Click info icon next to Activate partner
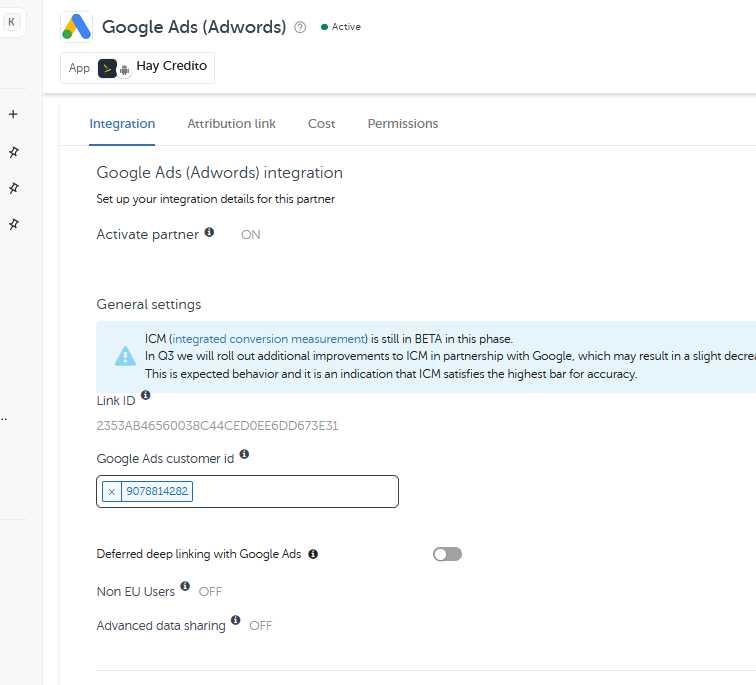Screen dimensions: 756x685 tap(209, 232)
